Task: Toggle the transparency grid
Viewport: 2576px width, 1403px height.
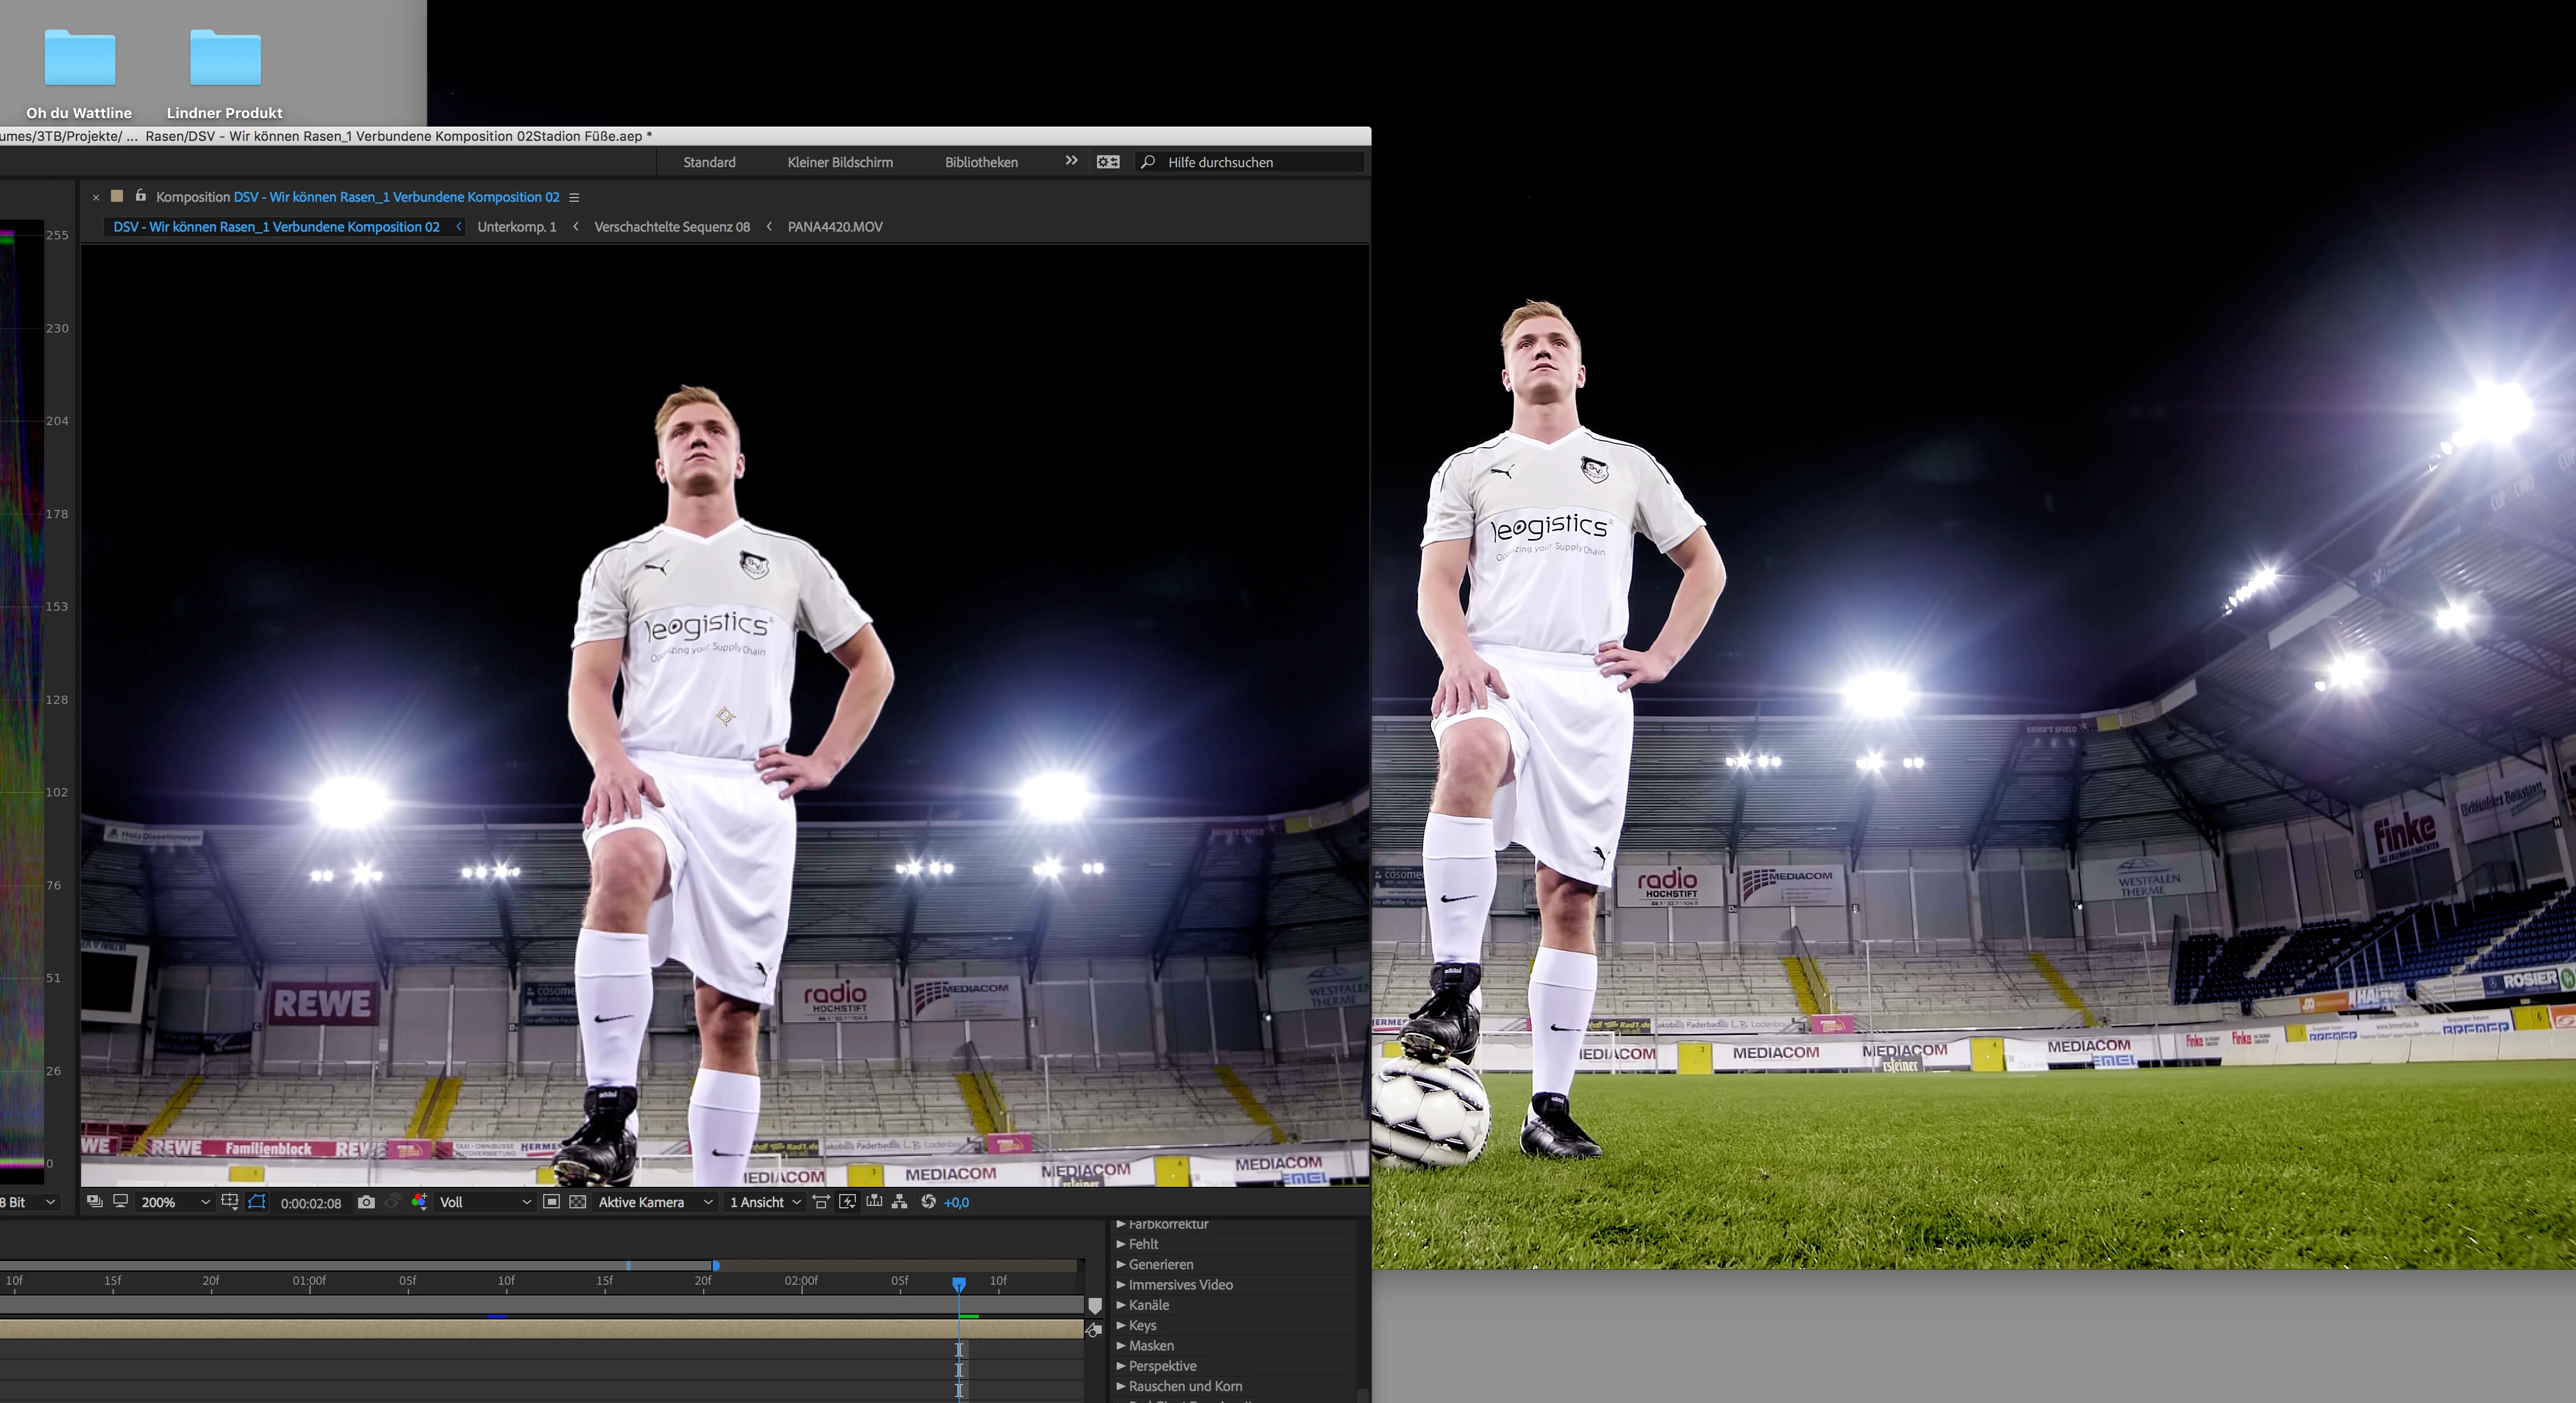Action: tap(578, 1202)
